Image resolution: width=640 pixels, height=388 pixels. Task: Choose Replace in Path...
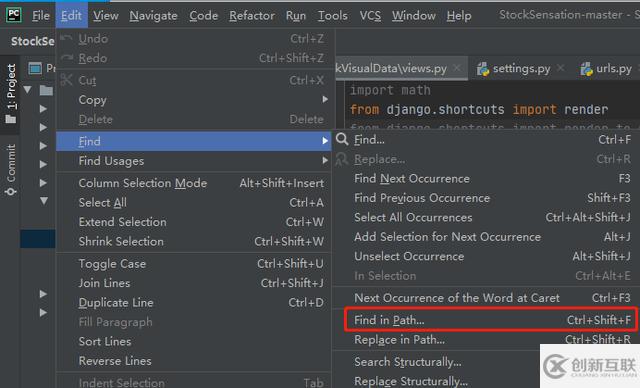click(x=486, y=340)
